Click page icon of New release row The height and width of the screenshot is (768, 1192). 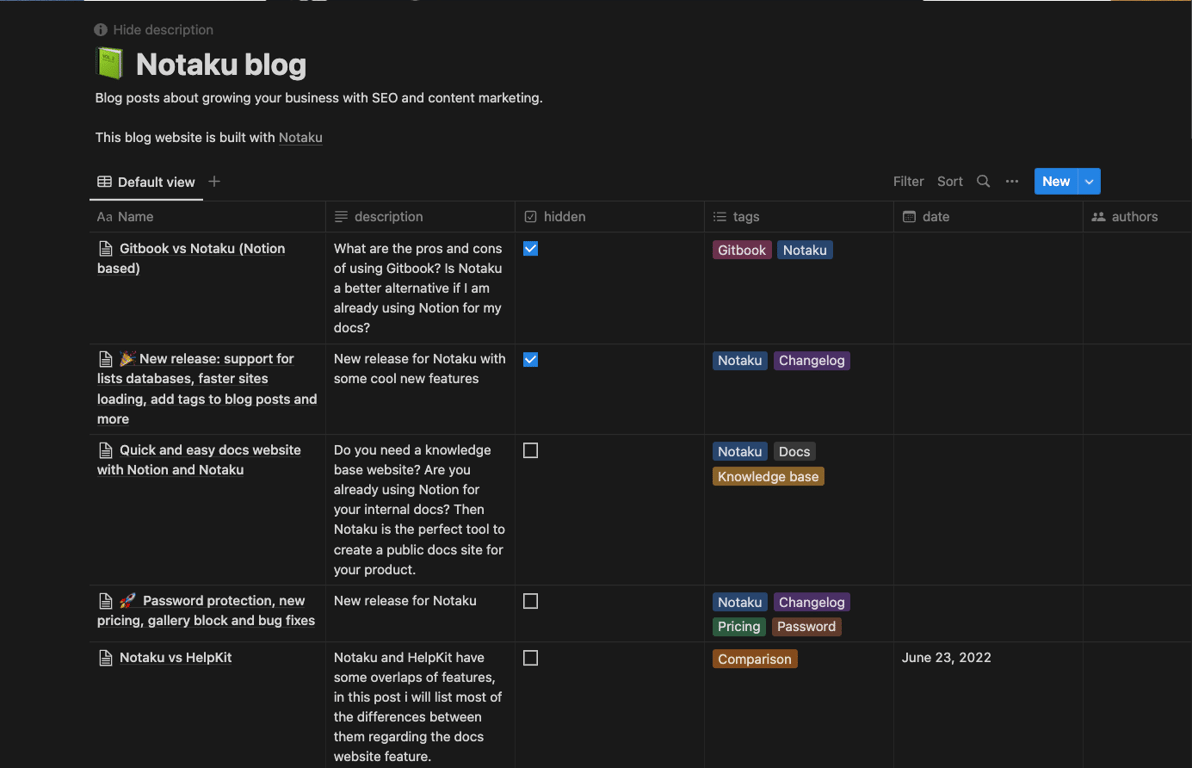(106, 359)
